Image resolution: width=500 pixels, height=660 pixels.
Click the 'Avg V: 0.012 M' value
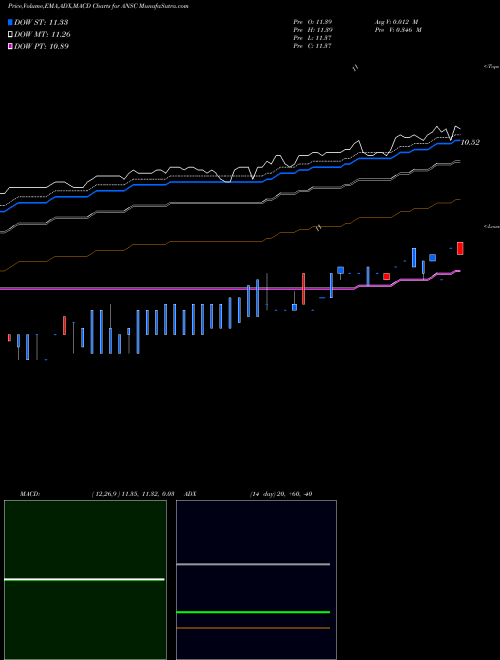396,22
